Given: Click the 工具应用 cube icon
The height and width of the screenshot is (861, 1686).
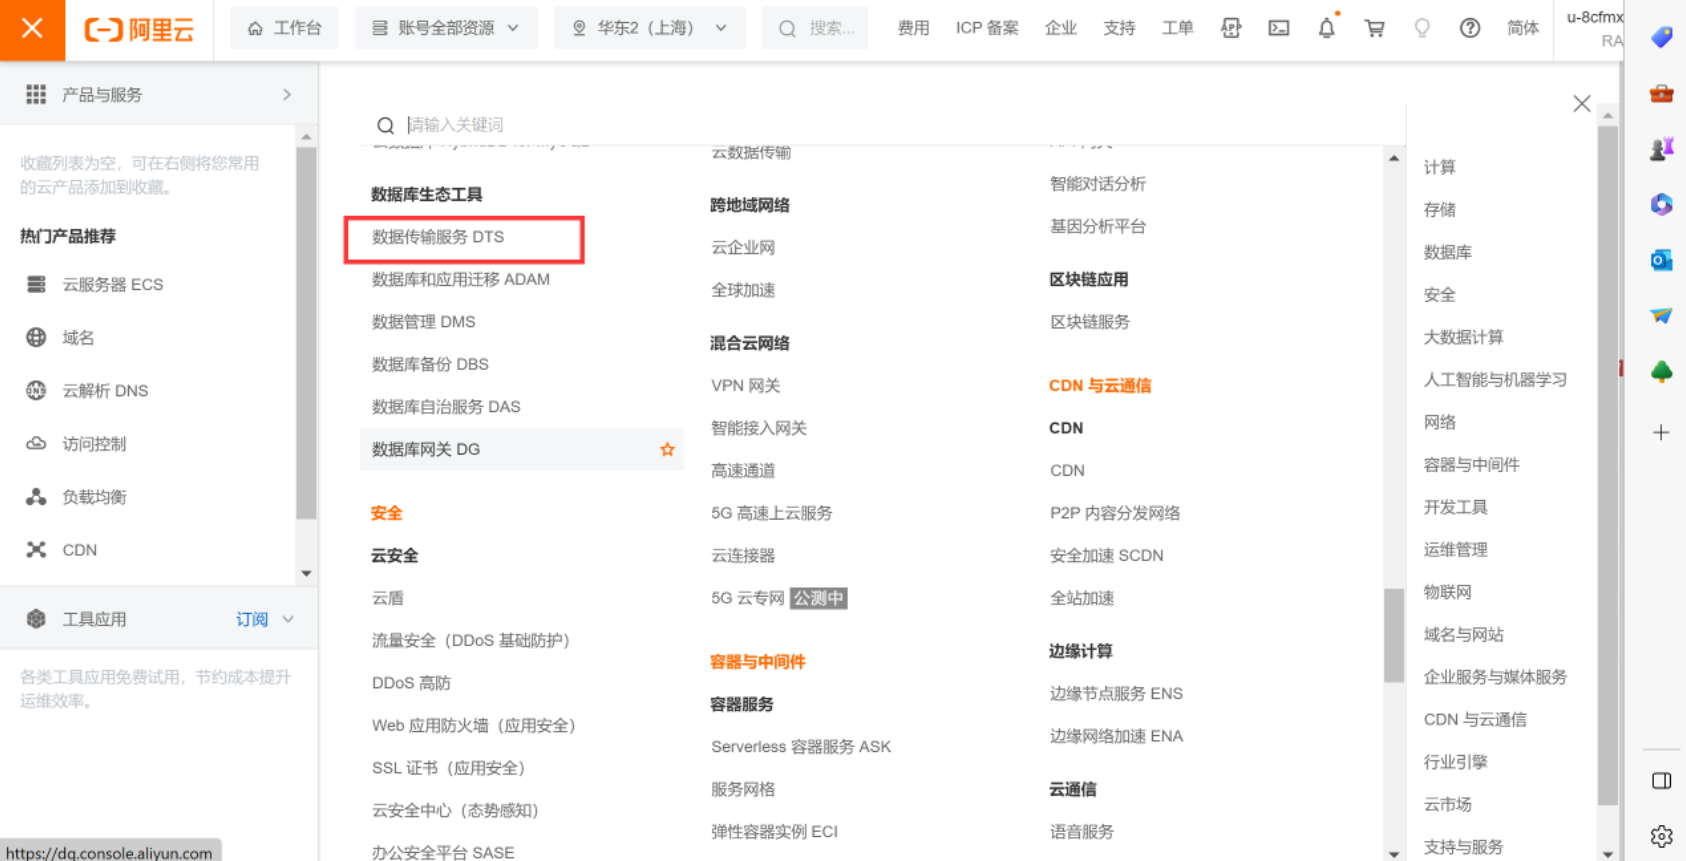Looking at the screenshot, I should (36, 618).
